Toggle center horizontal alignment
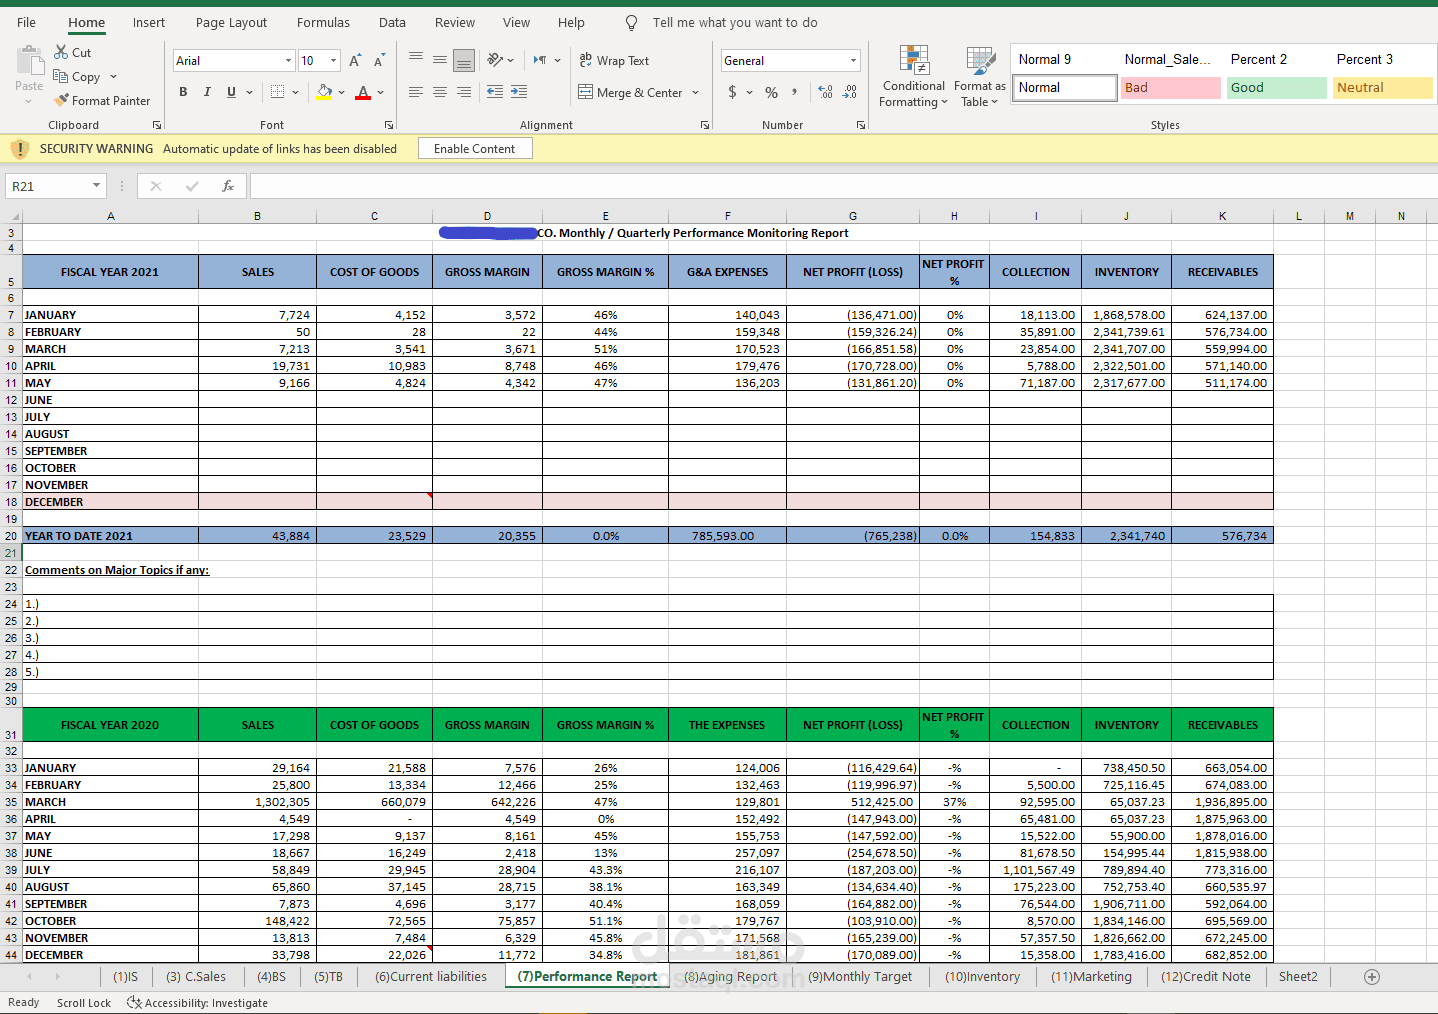The height and width of the screenshot is (1014, 1438). [x=440, y=92]
